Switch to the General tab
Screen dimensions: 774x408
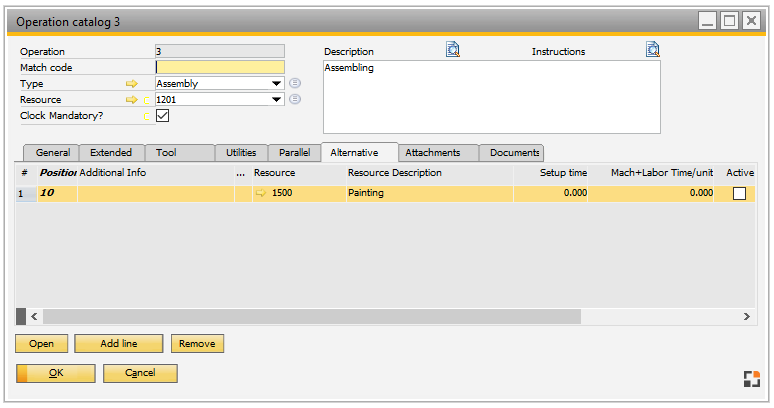[52, 153]
